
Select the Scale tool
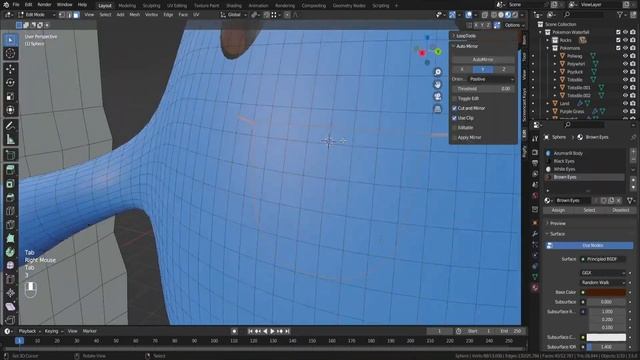point(10,97)
